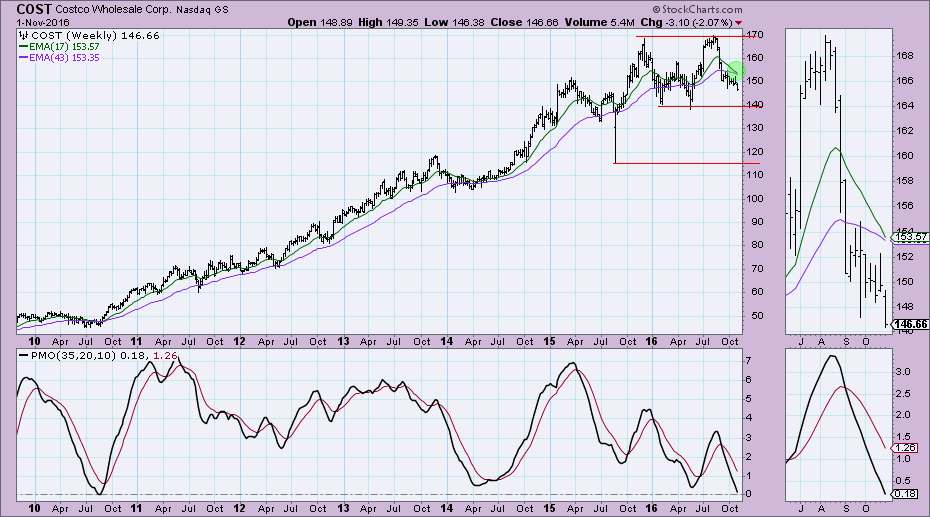Click the 160 label on zoom price axis
The width and height of the screenshot is (930, 517).
[x=904, y=156]
